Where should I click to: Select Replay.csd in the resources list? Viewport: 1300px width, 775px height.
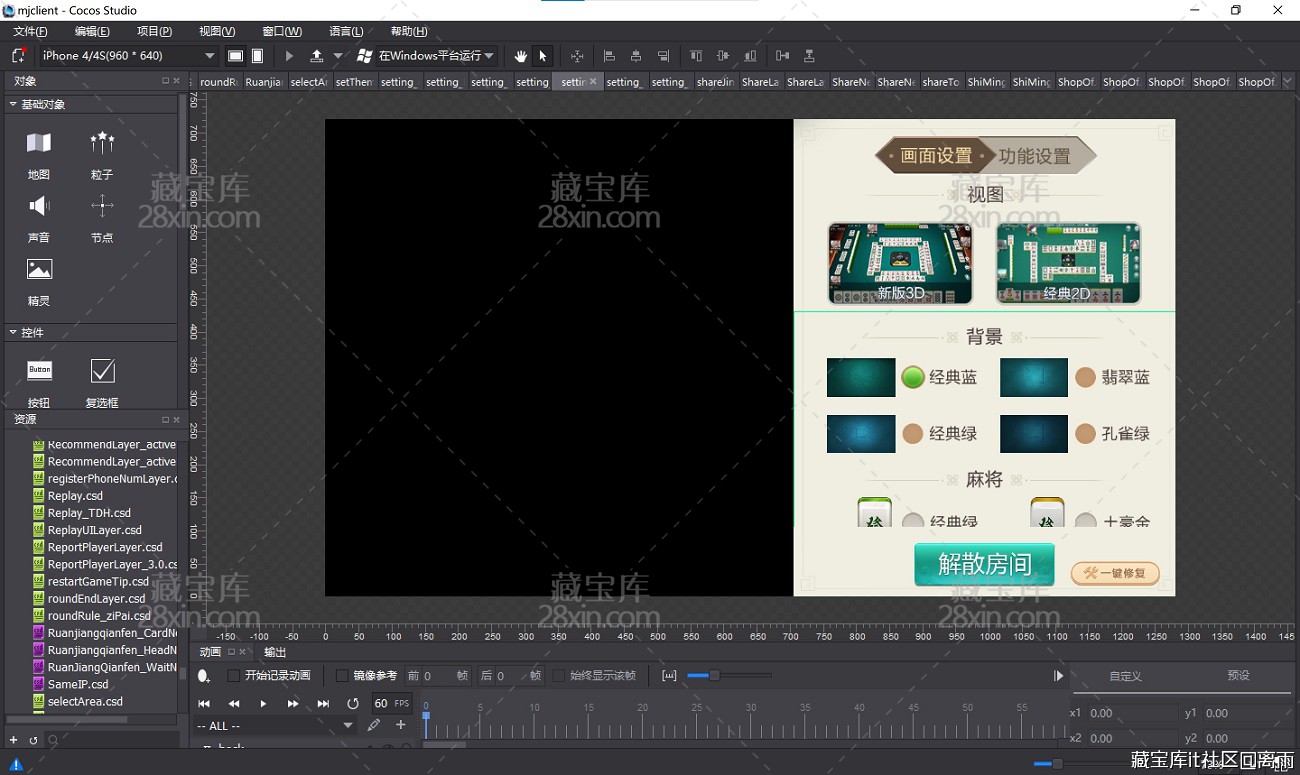point(75,495)
